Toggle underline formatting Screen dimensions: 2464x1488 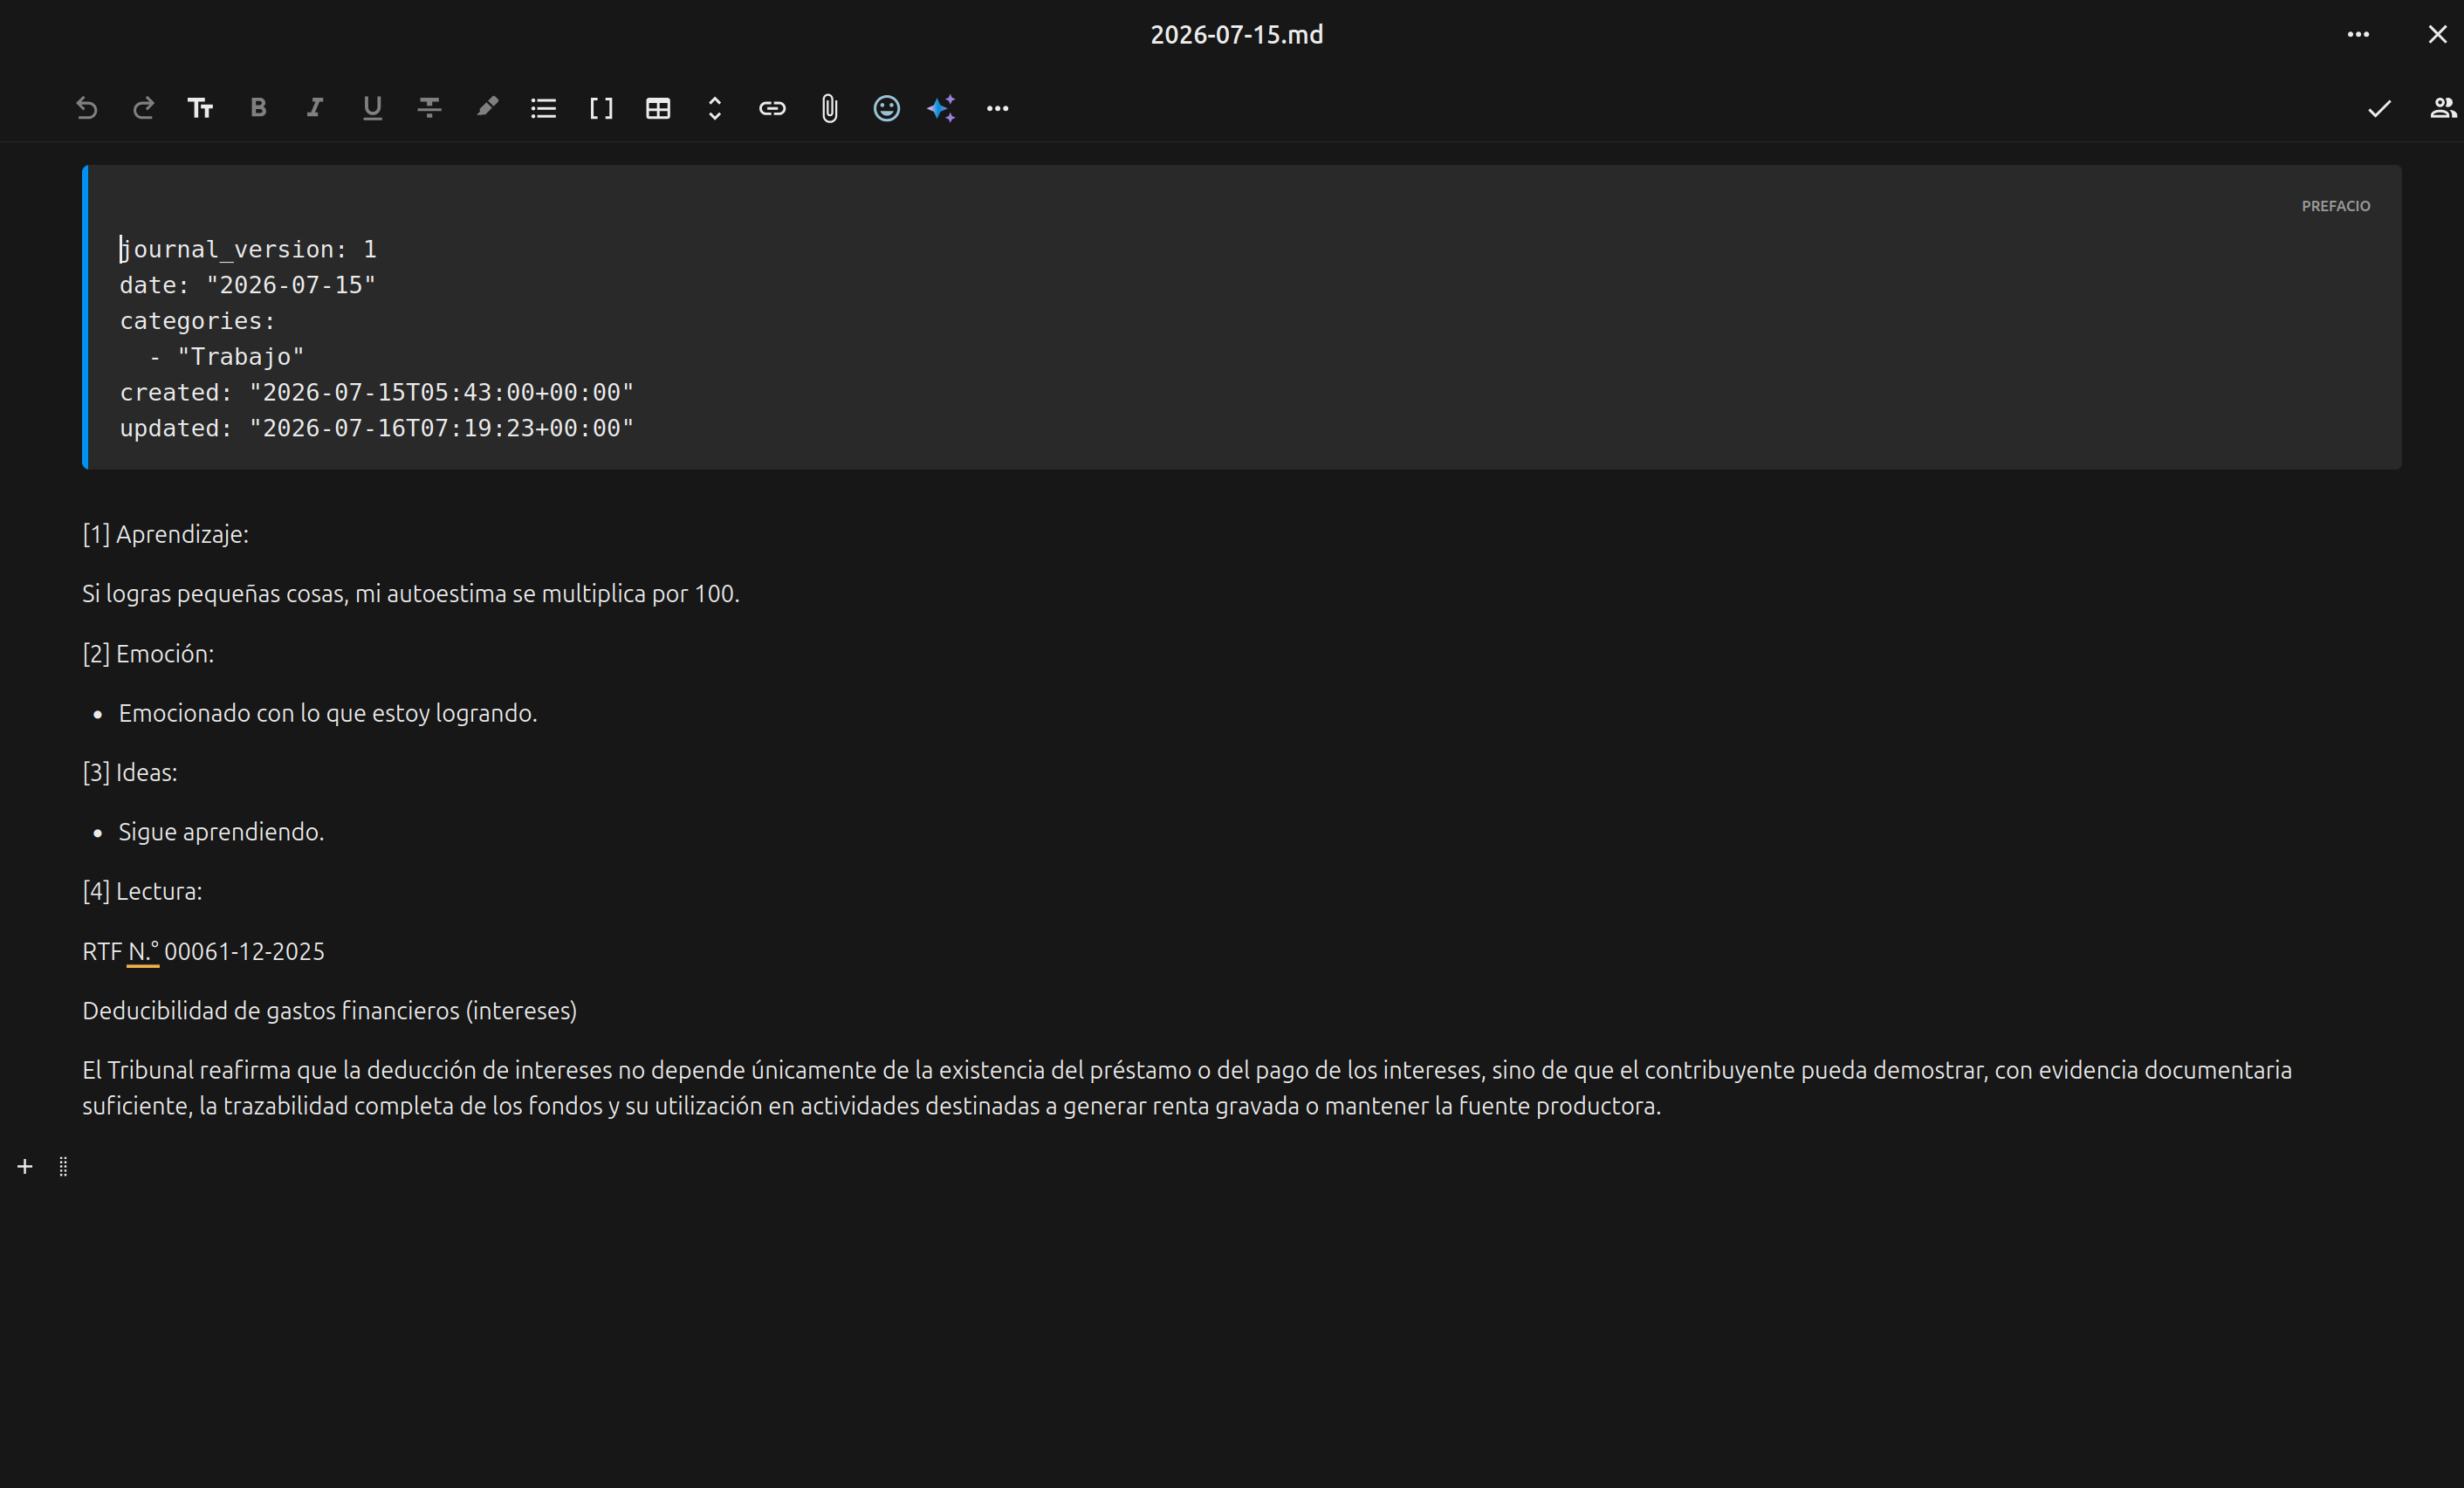[x=372, y=108]
